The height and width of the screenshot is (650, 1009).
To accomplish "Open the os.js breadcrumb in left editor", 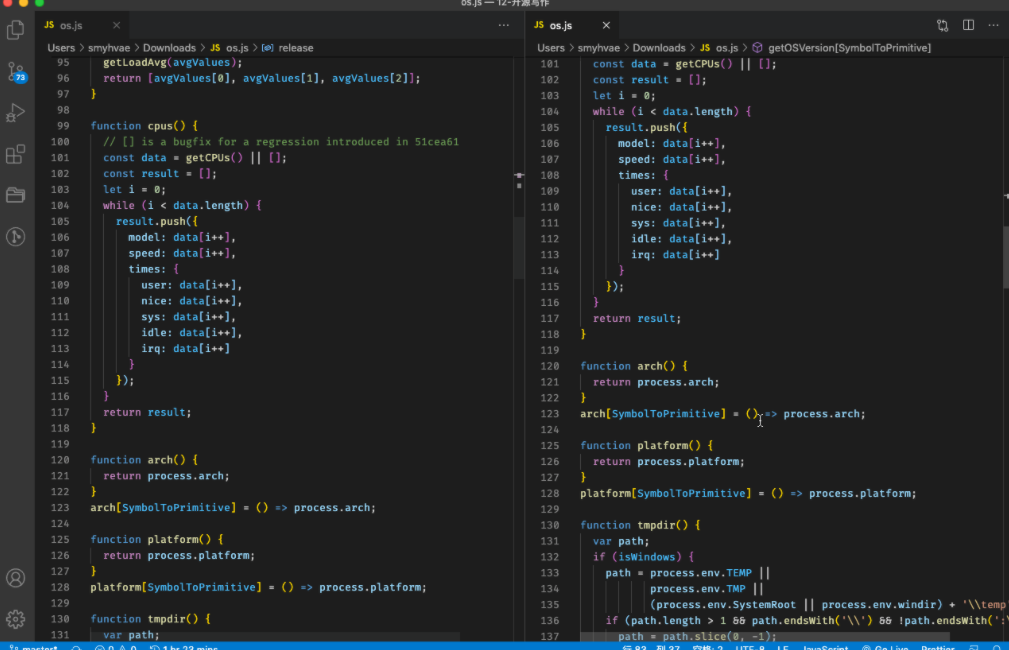I will coord(230,48).
